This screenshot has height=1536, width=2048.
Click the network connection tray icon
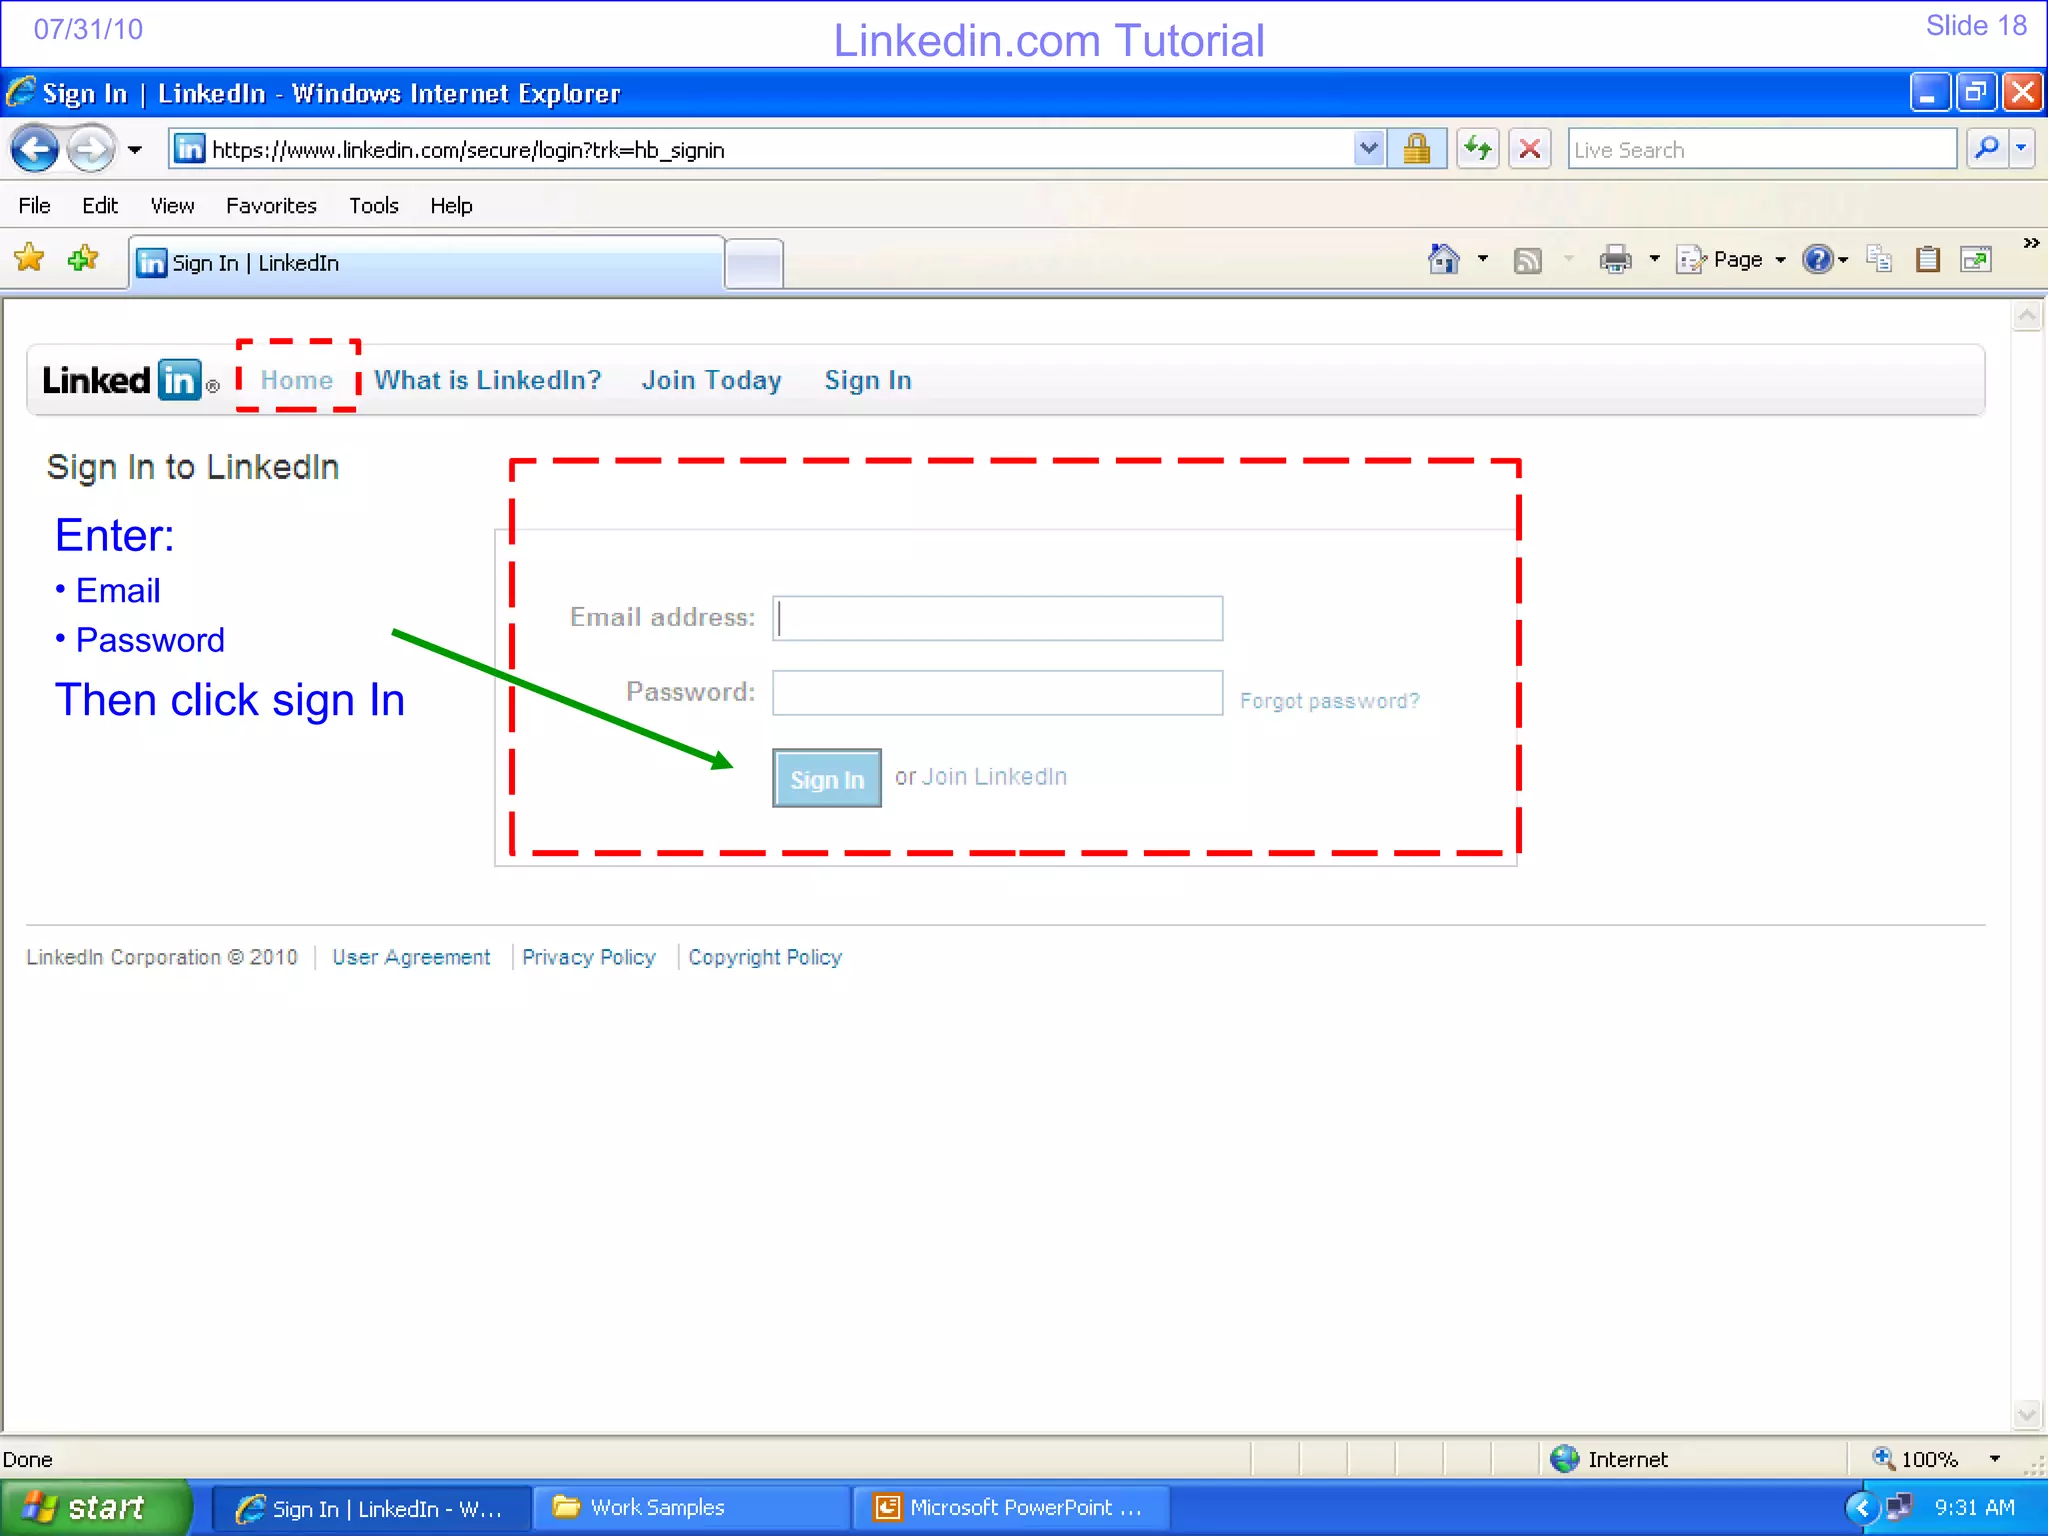(x=1898, y=1508)
